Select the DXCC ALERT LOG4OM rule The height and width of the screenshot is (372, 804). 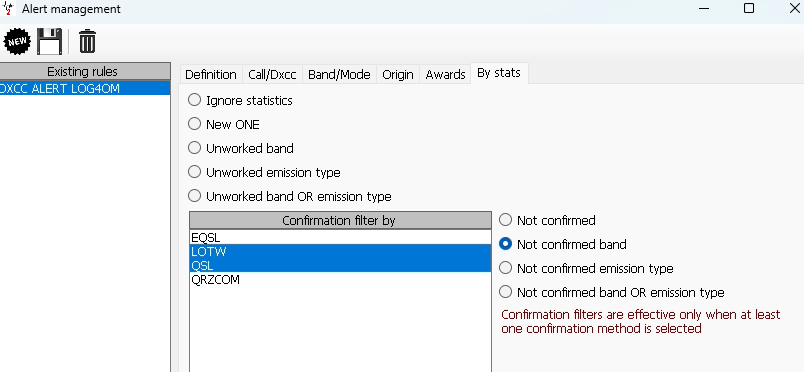coord(85,88)
